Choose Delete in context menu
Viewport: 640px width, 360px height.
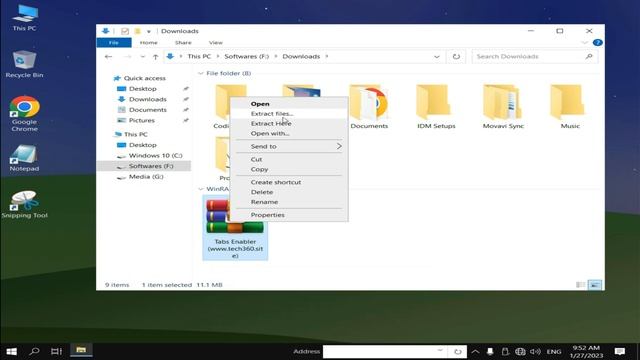click(289, 192)
